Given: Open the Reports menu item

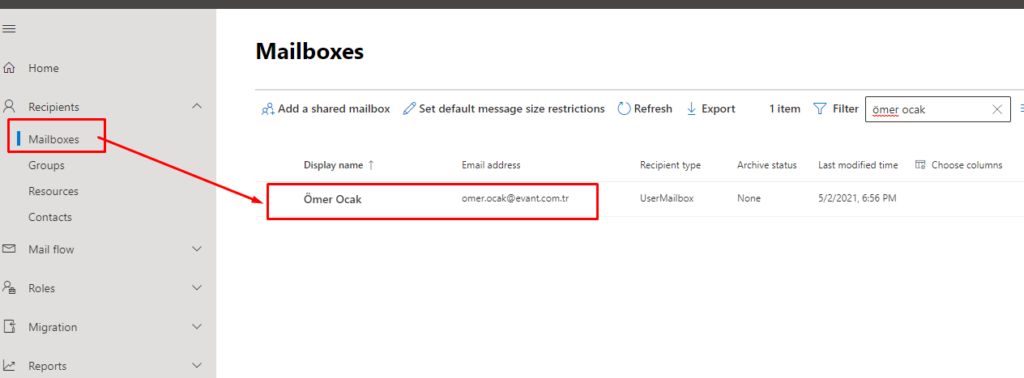Looking at the screenshot, I should click(x=47, y=366).
